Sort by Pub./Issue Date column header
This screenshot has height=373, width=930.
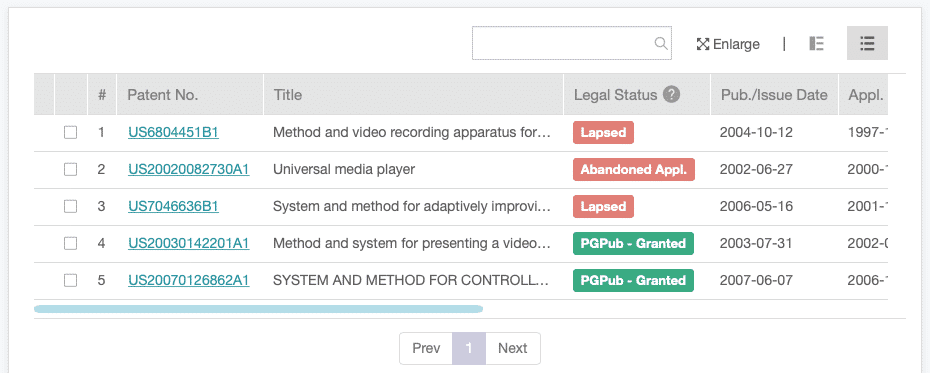coord(774,94)
